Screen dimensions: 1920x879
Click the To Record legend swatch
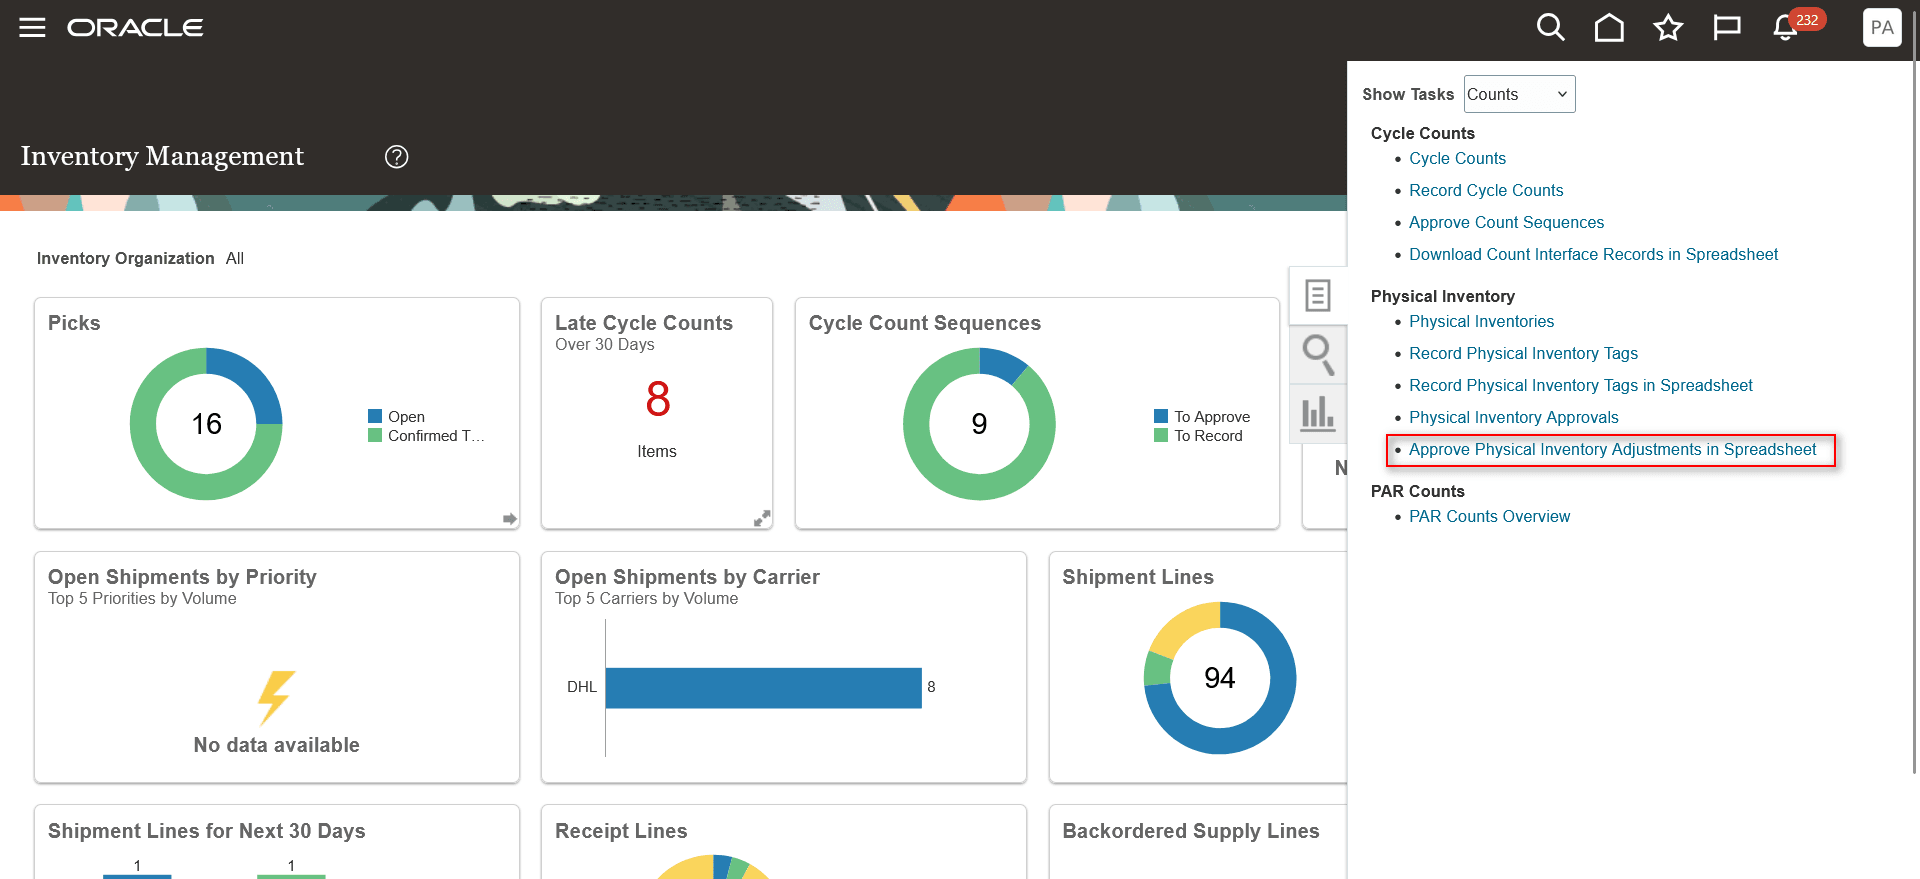click(1161, 435)
